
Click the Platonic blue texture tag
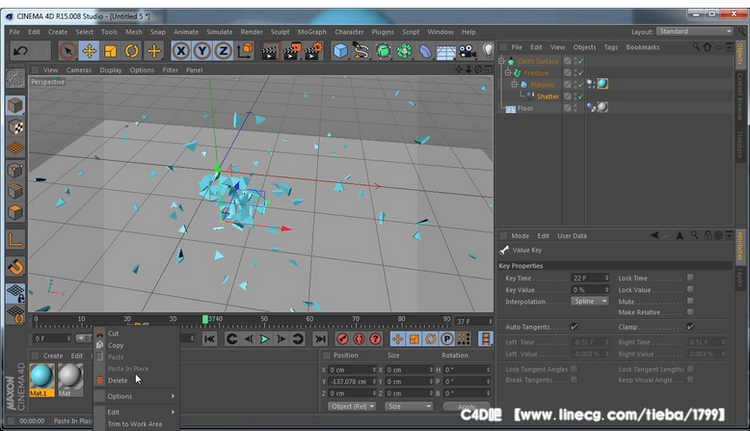point(603,84)
